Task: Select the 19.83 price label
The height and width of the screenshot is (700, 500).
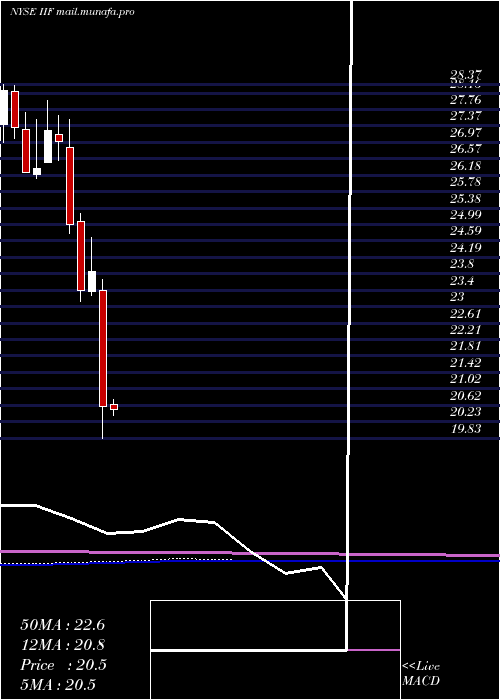Action: click(x=465, y=429)
